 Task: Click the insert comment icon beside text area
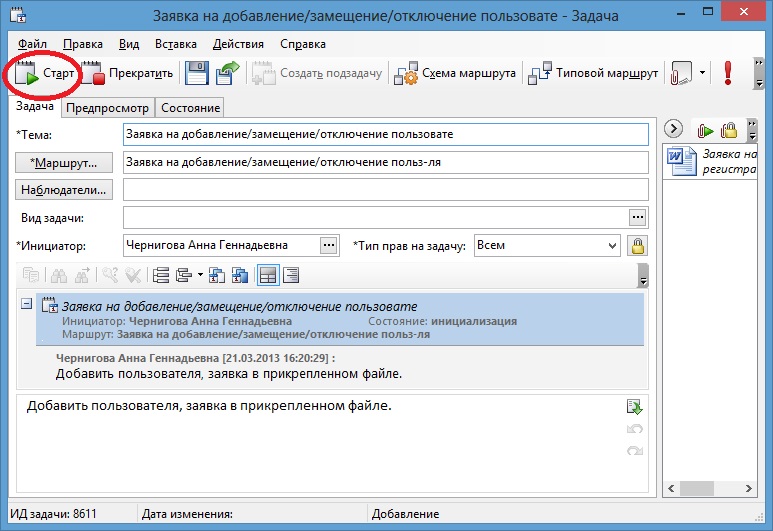[x=633, y=406]
